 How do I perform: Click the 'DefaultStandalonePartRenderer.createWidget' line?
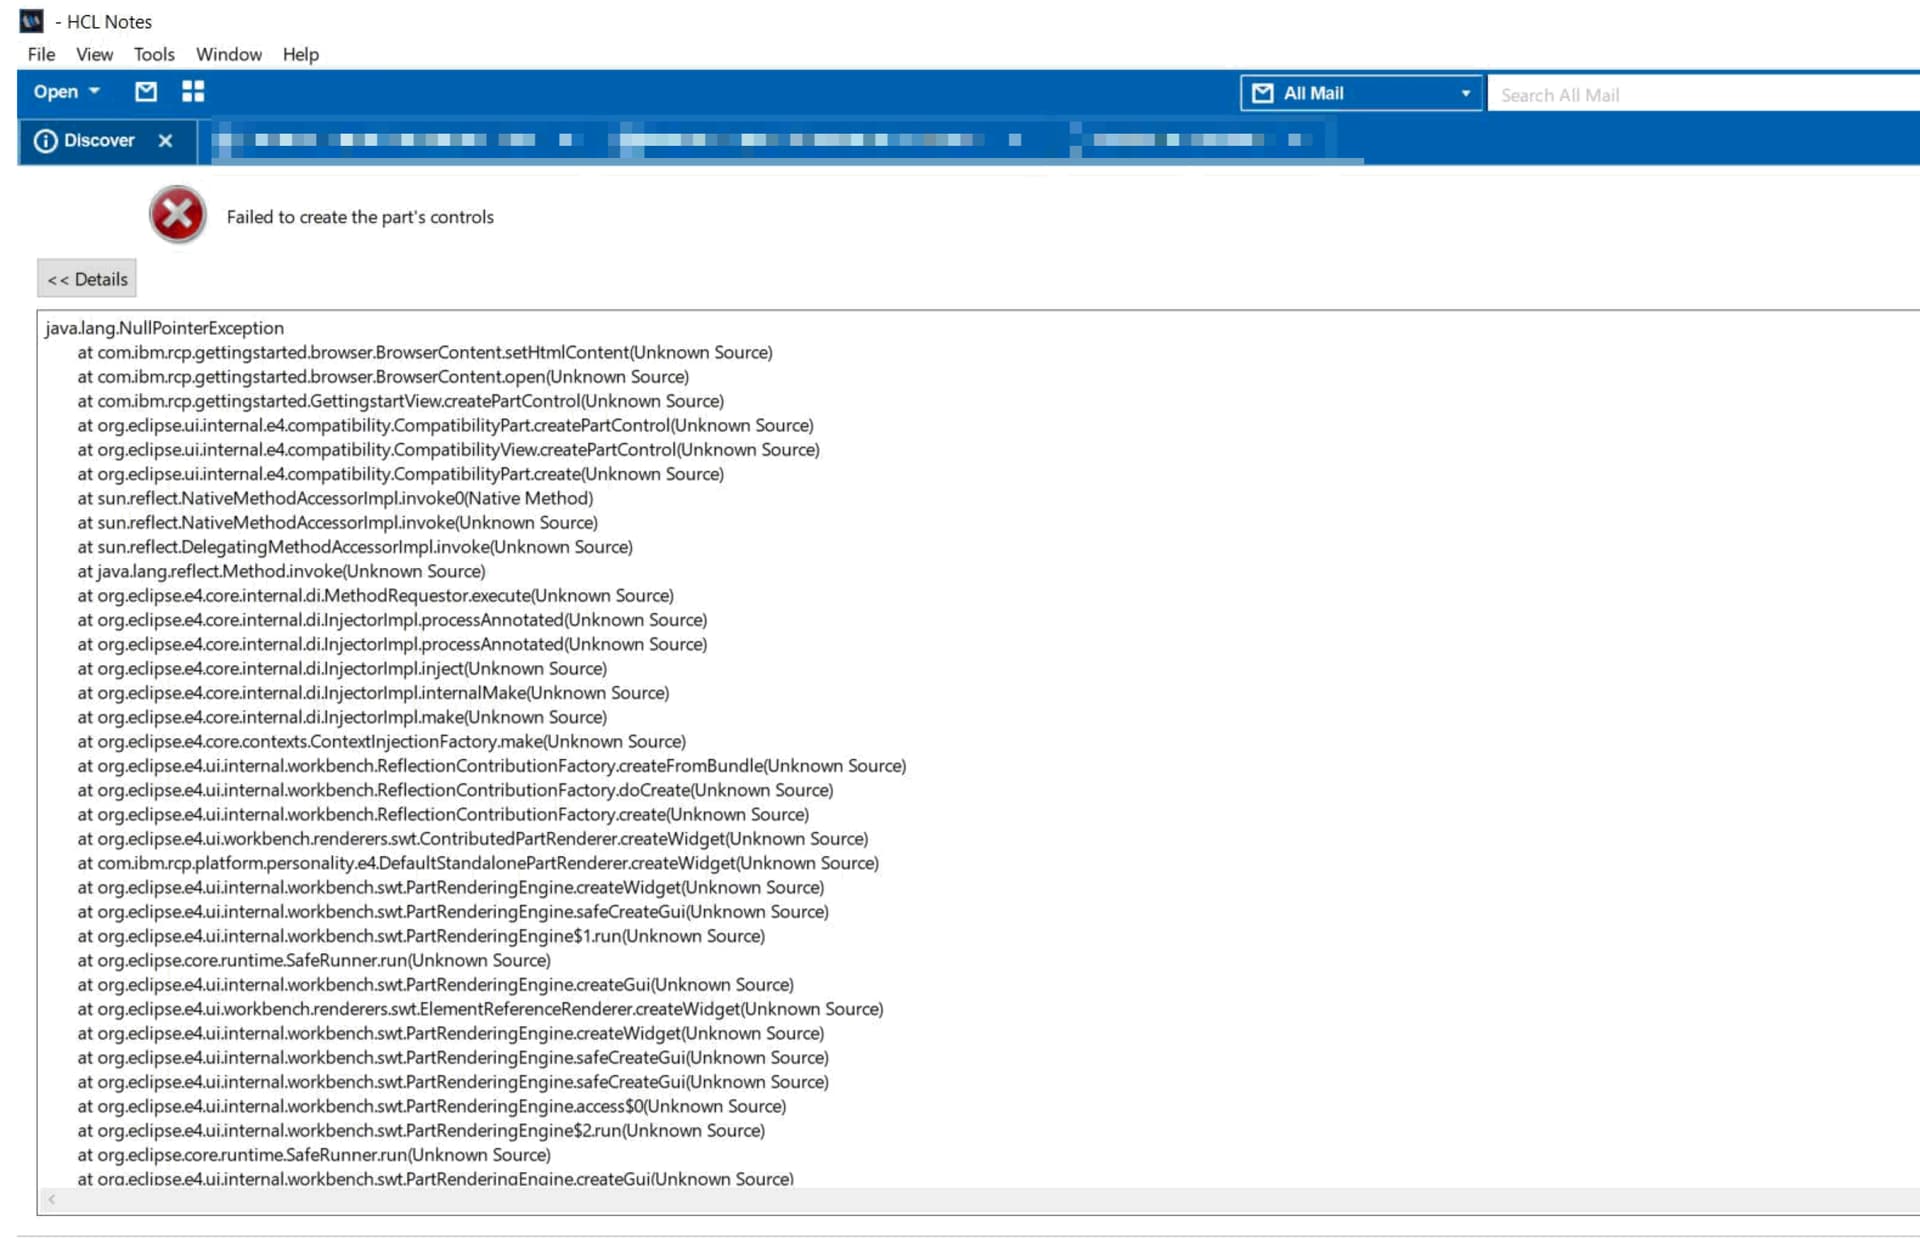[x=478, y=863]
